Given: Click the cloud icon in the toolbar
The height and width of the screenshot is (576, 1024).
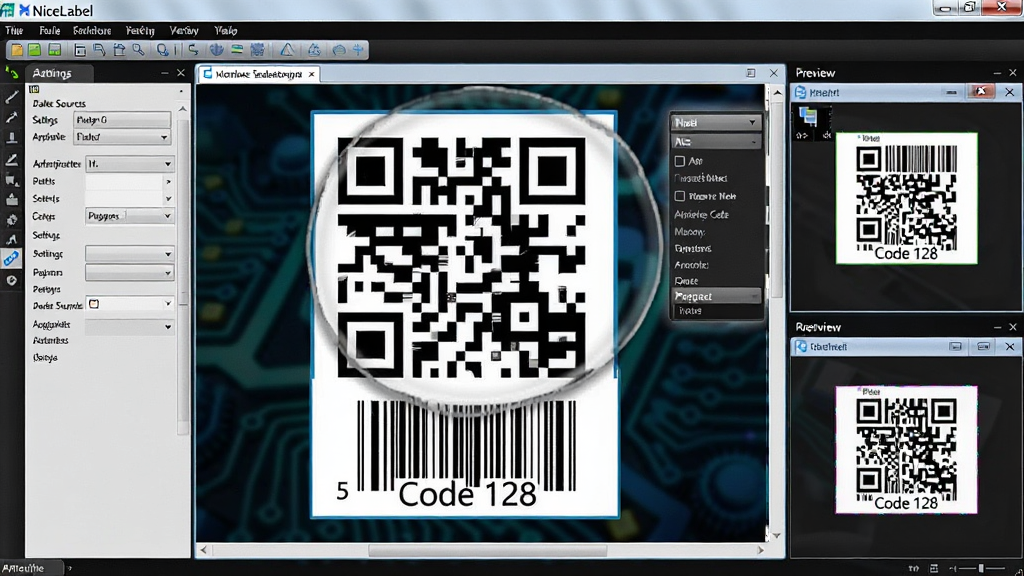Looking at the screenshot, I should [339, 50].
